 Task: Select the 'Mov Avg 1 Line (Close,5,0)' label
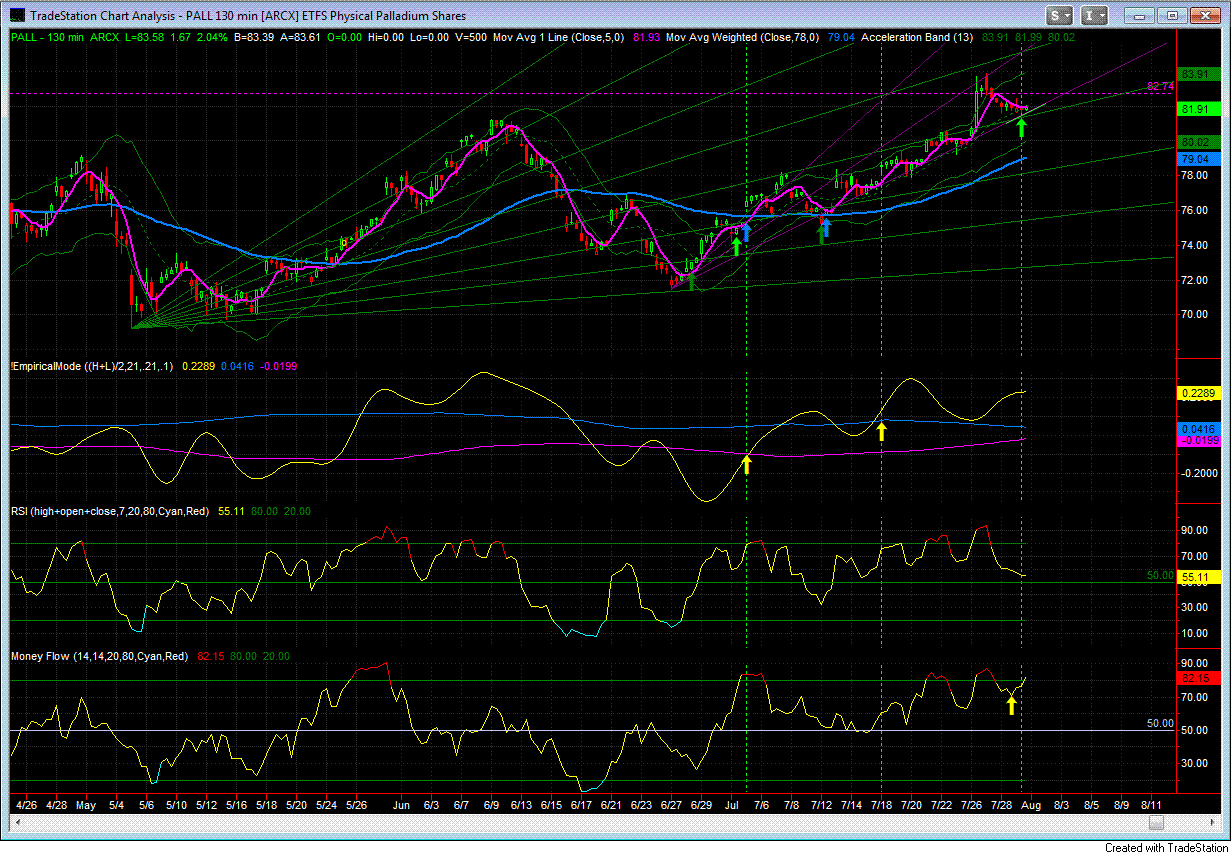pyautogui.click(x=560, y=37)
